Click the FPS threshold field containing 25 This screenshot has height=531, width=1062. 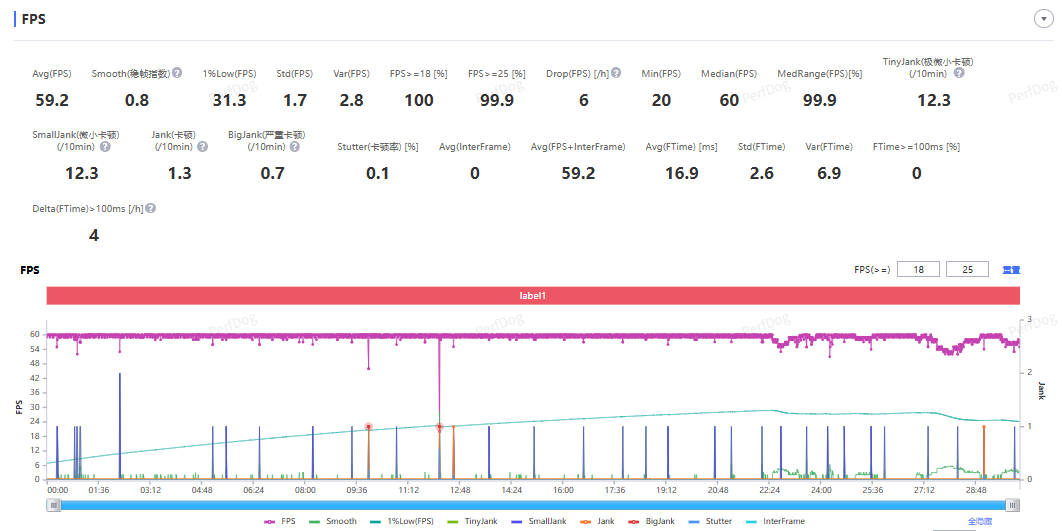tap(968, 270)
